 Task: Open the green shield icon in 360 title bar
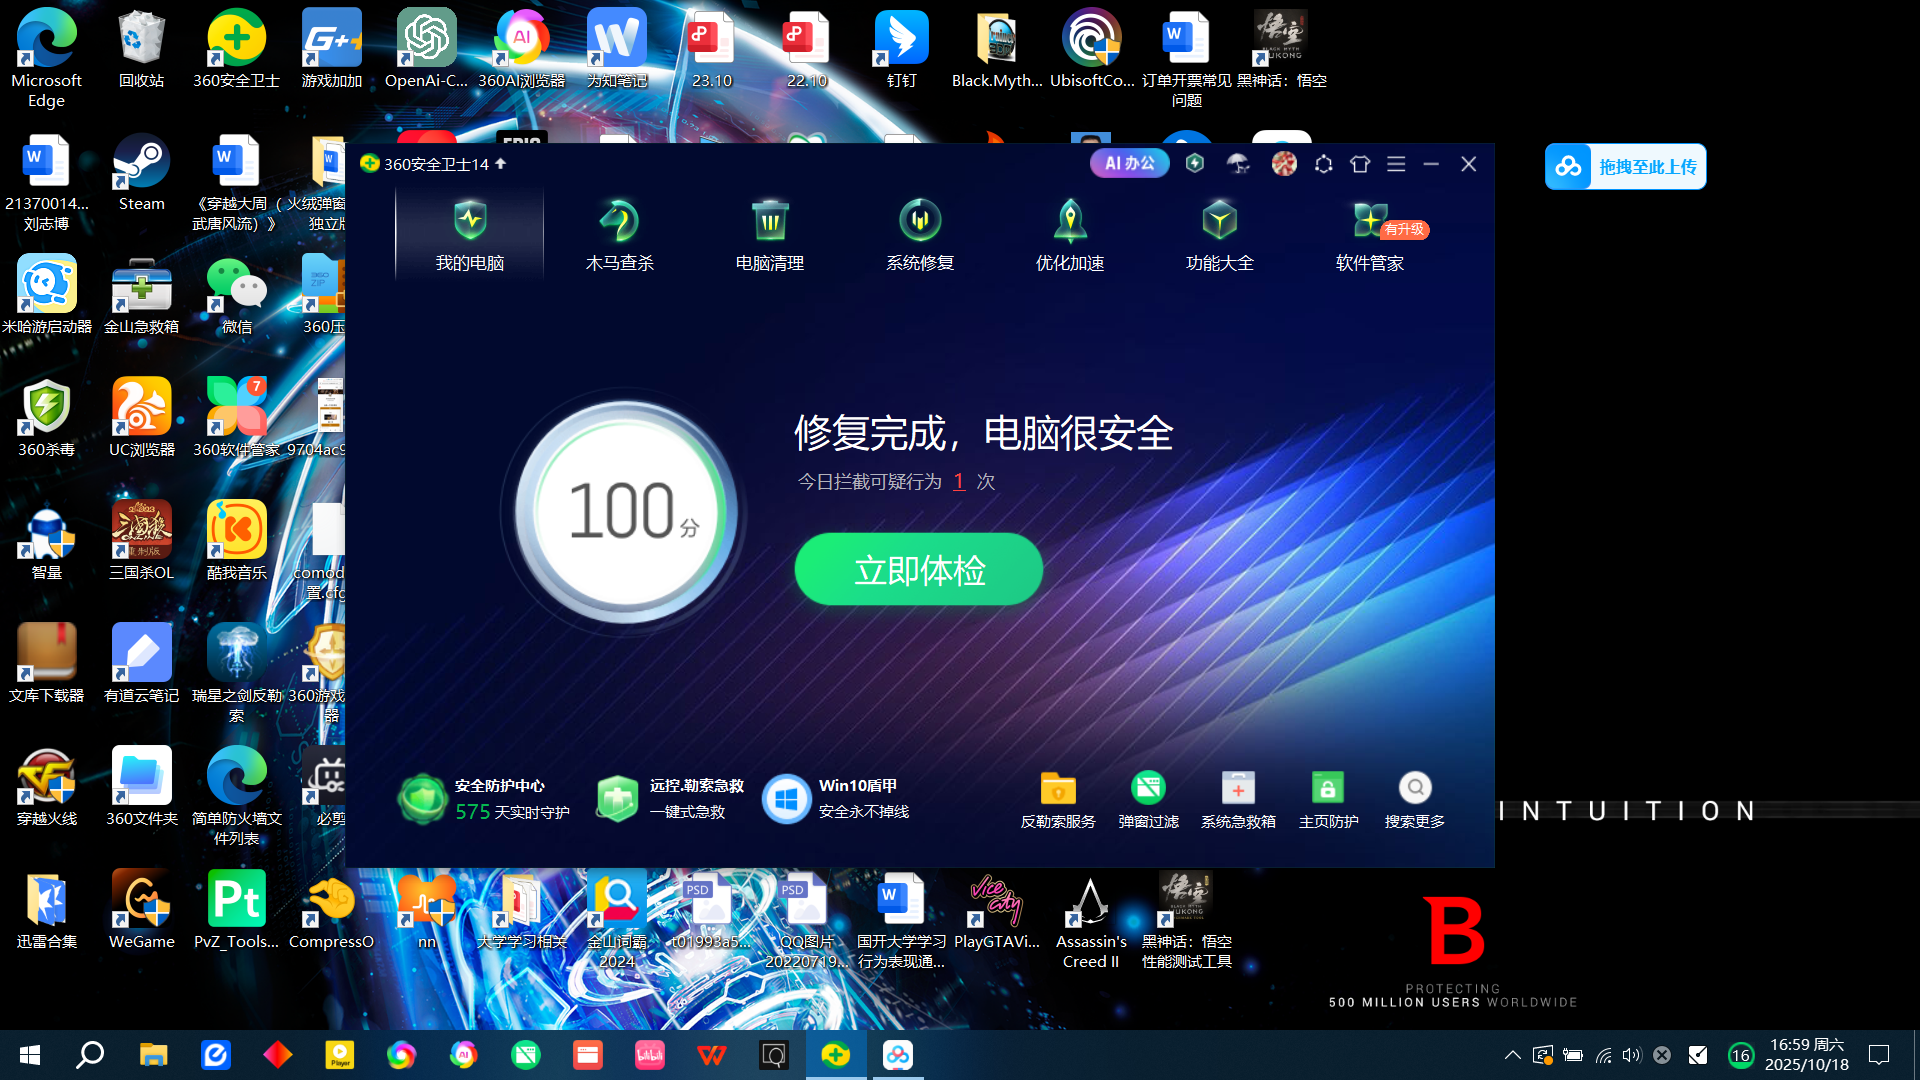point(1195,163)
